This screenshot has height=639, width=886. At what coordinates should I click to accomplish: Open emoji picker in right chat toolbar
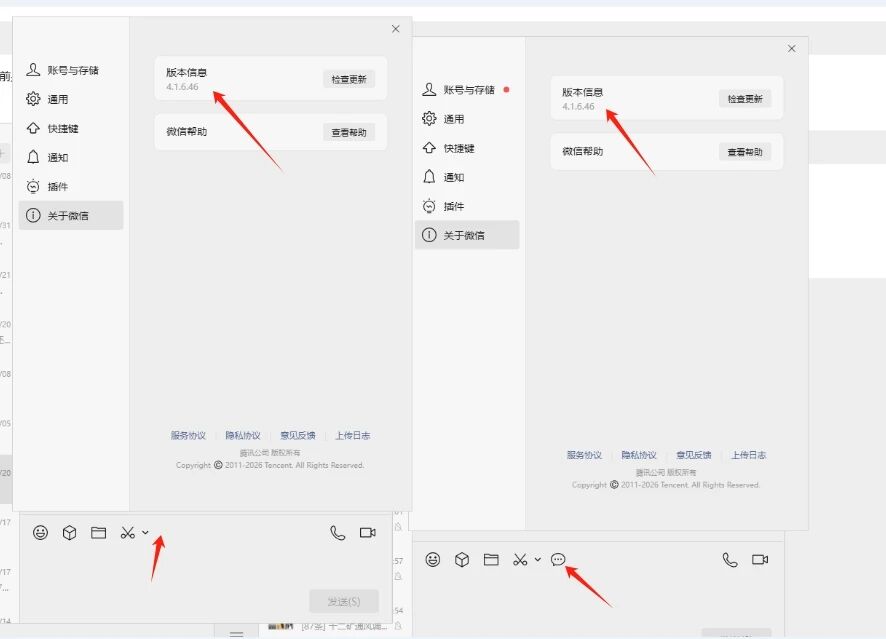[433, 559]
